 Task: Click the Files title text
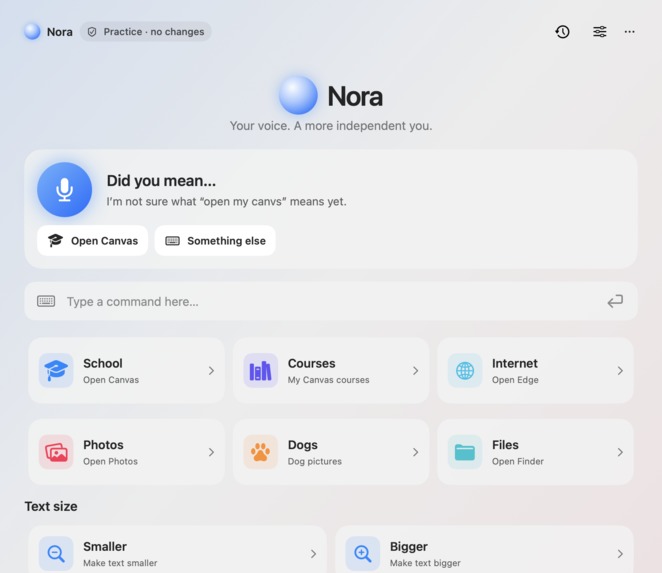(505, 445)
